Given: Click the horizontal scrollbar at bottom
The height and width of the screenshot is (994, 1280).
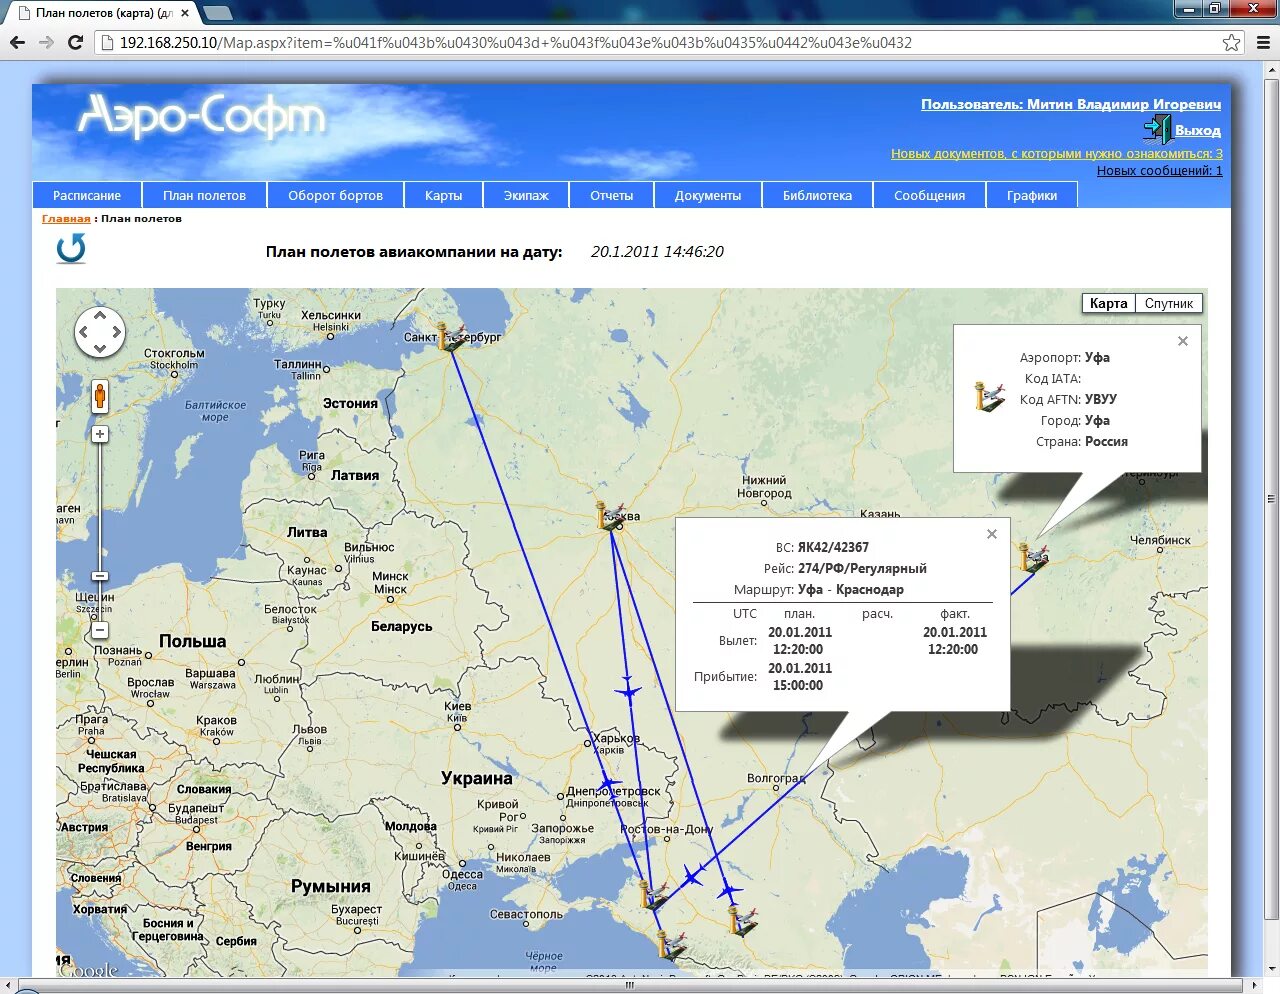Looking at the screenshot, I should pyautogui.click(x=630, y=985).
